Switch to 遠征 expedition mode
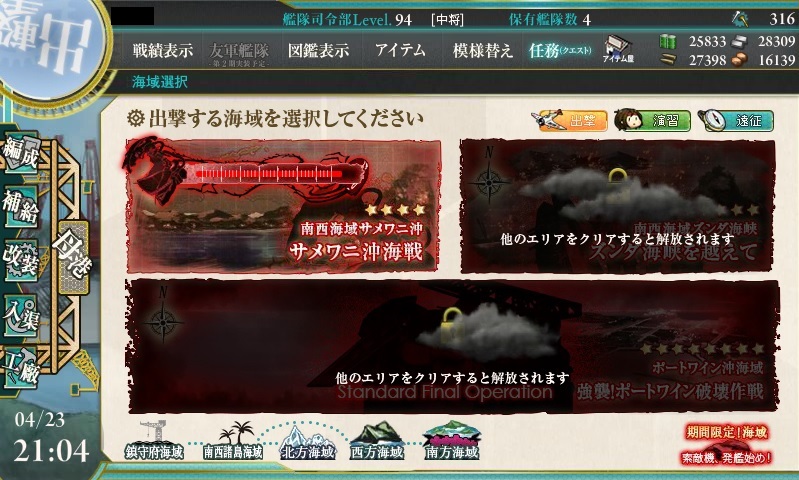 [735, 120]
